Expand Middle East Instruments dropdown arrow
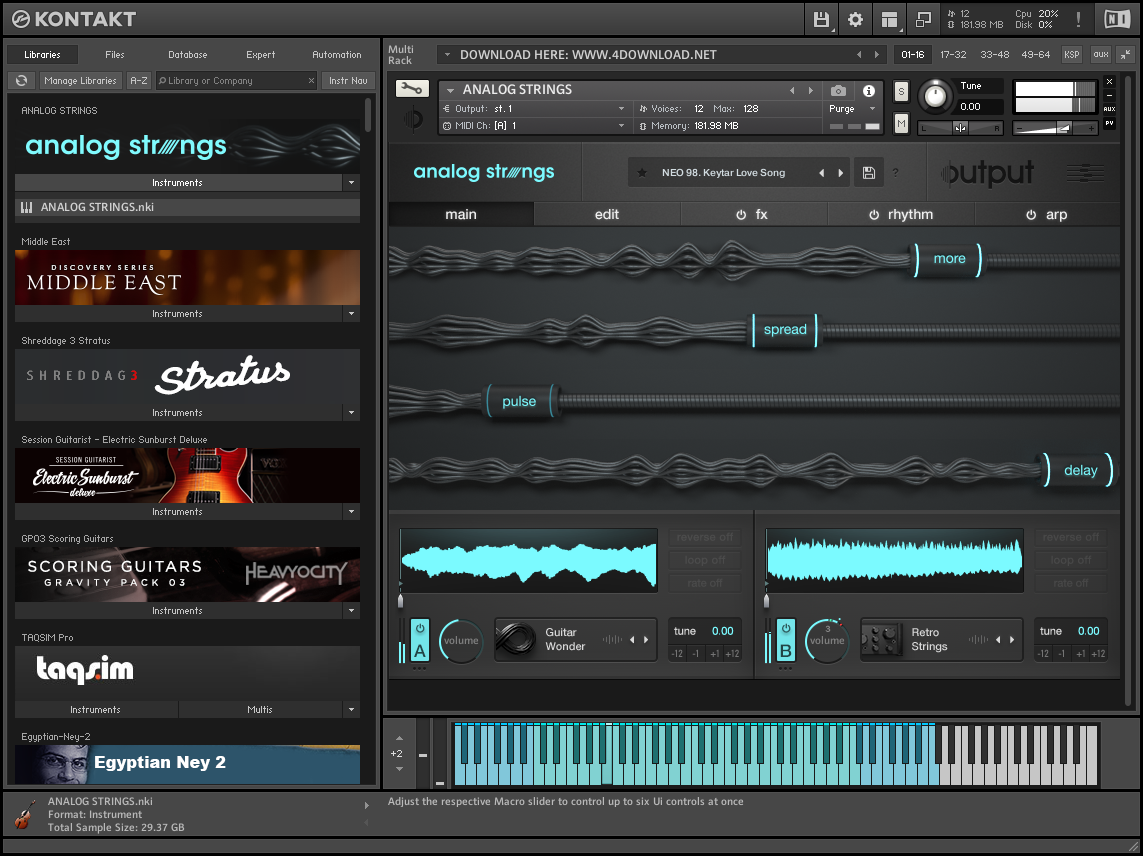The image size is (1143, 856). point(351,314)
